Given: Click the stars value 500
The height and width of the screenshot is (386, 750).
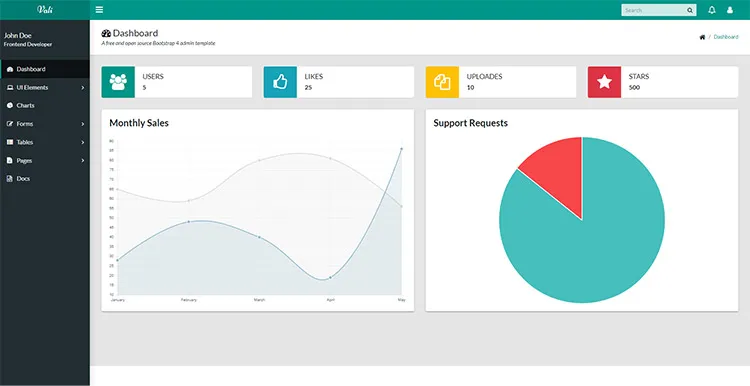Looking at the screenshot, I should [634, 88].
